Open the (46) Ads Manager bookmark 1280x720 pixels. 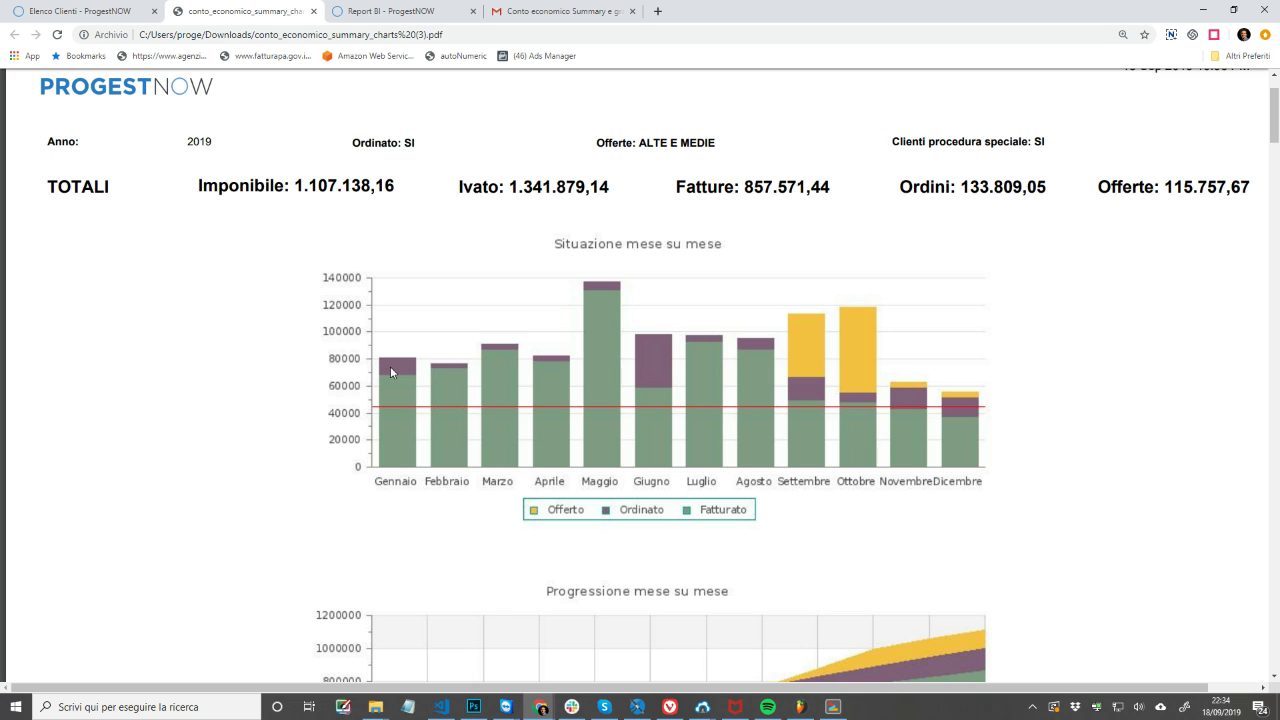pos(537,56)
